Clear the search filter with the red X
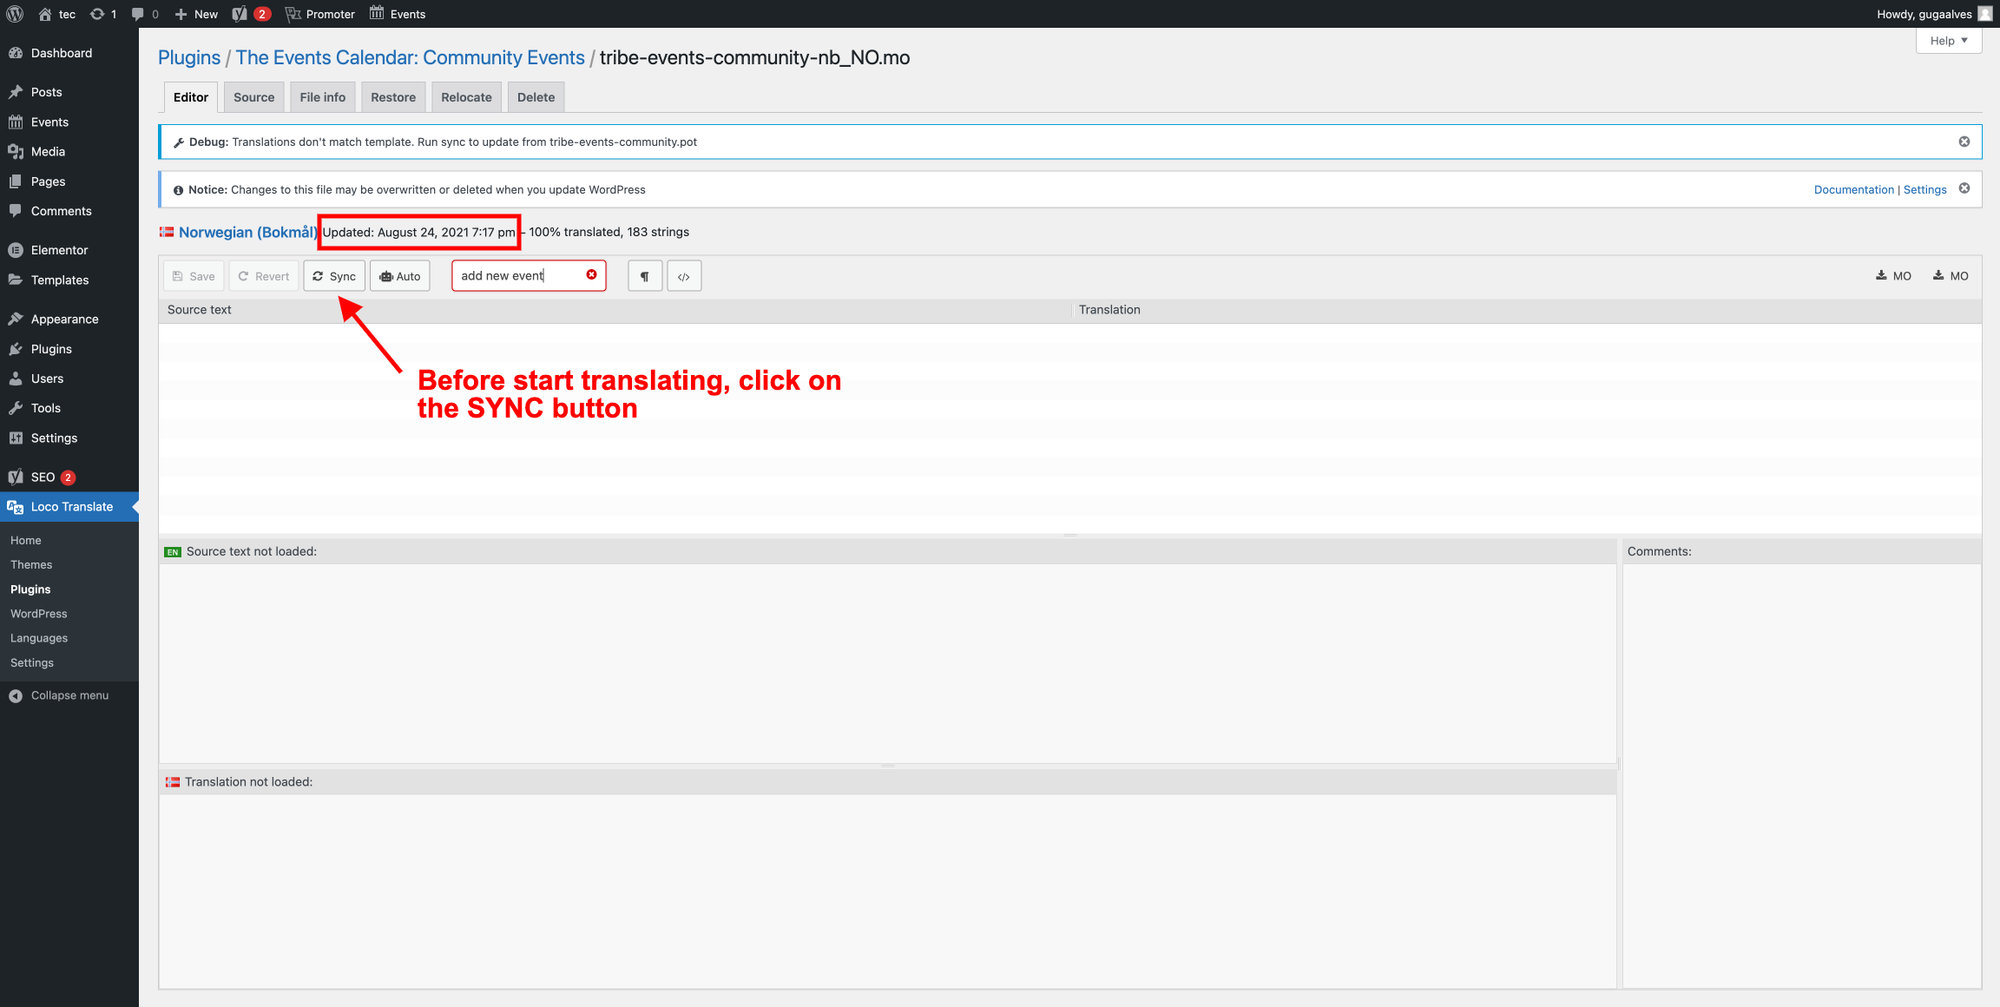This screenshot has height=1007, width=2000. pos(592,275)
